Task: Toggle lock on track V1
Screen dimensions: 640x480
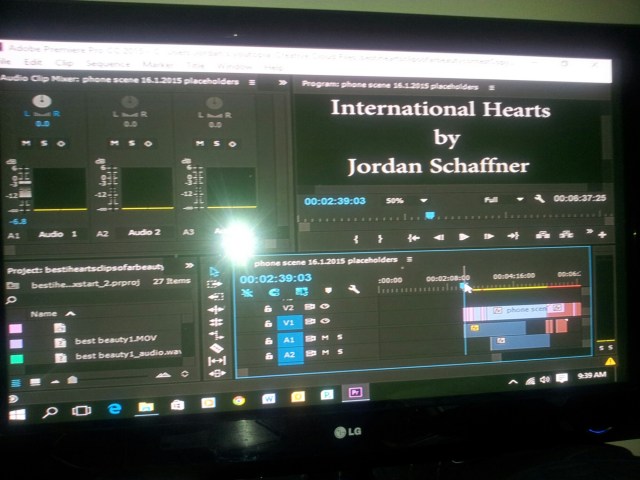Action: pyautogui.click(x=267, y=323)
